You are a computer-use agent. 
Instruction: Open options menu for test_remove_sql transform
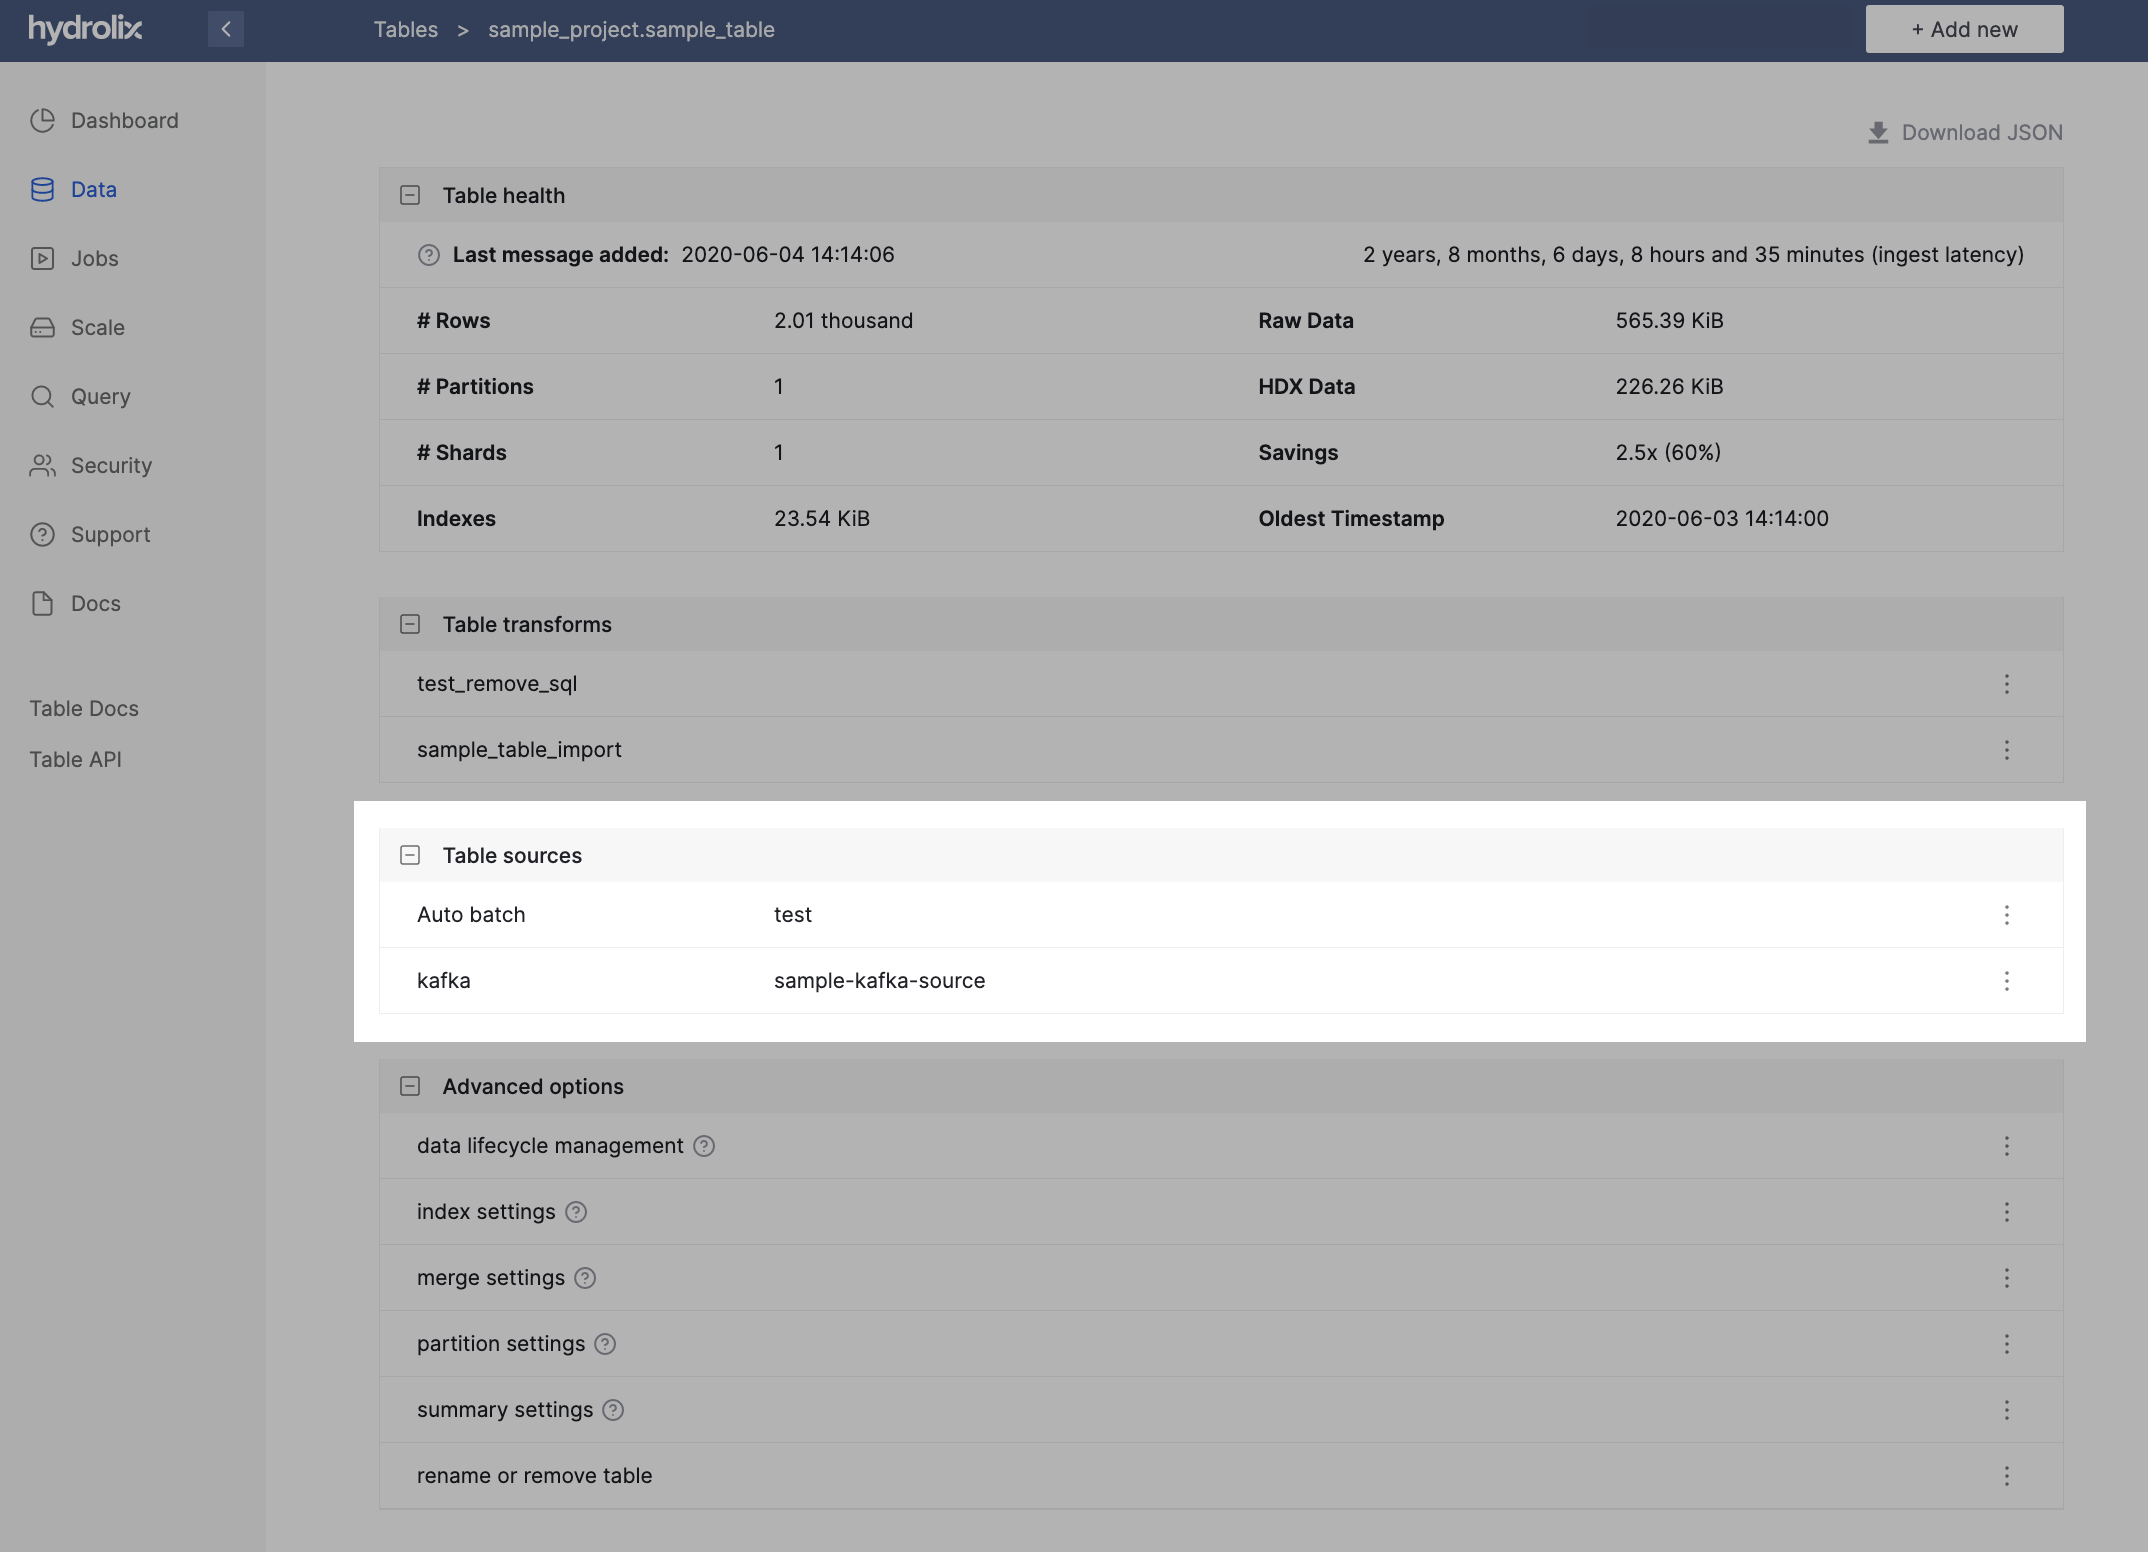click(2006, 684)
